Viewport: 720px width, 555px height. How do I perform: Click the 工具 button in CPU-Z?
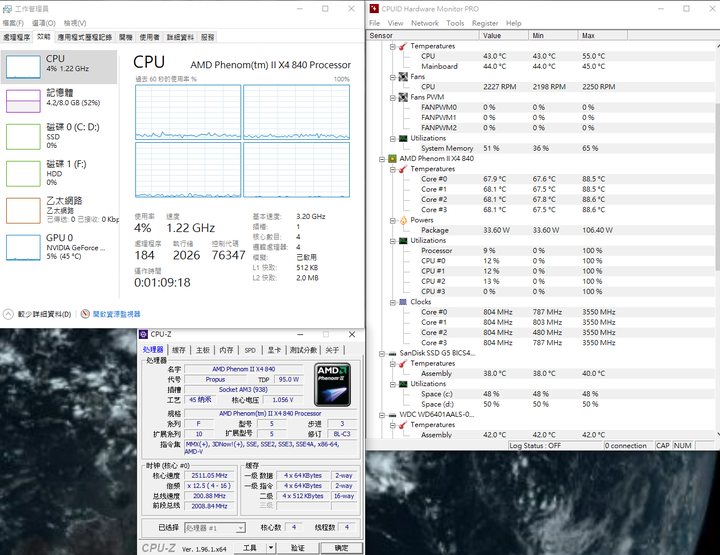250,548
